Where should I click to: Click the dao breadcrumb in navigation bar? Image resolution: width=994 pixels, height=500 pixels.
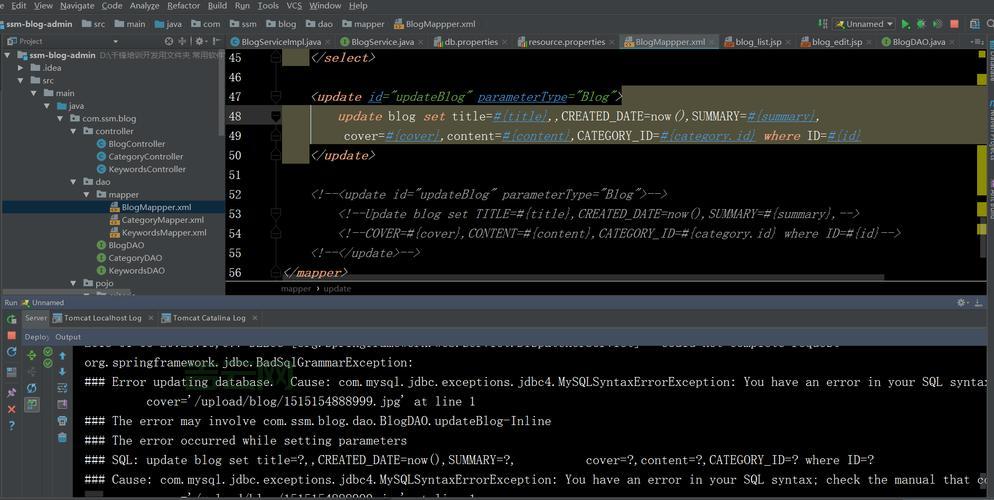tap(320, 24)
